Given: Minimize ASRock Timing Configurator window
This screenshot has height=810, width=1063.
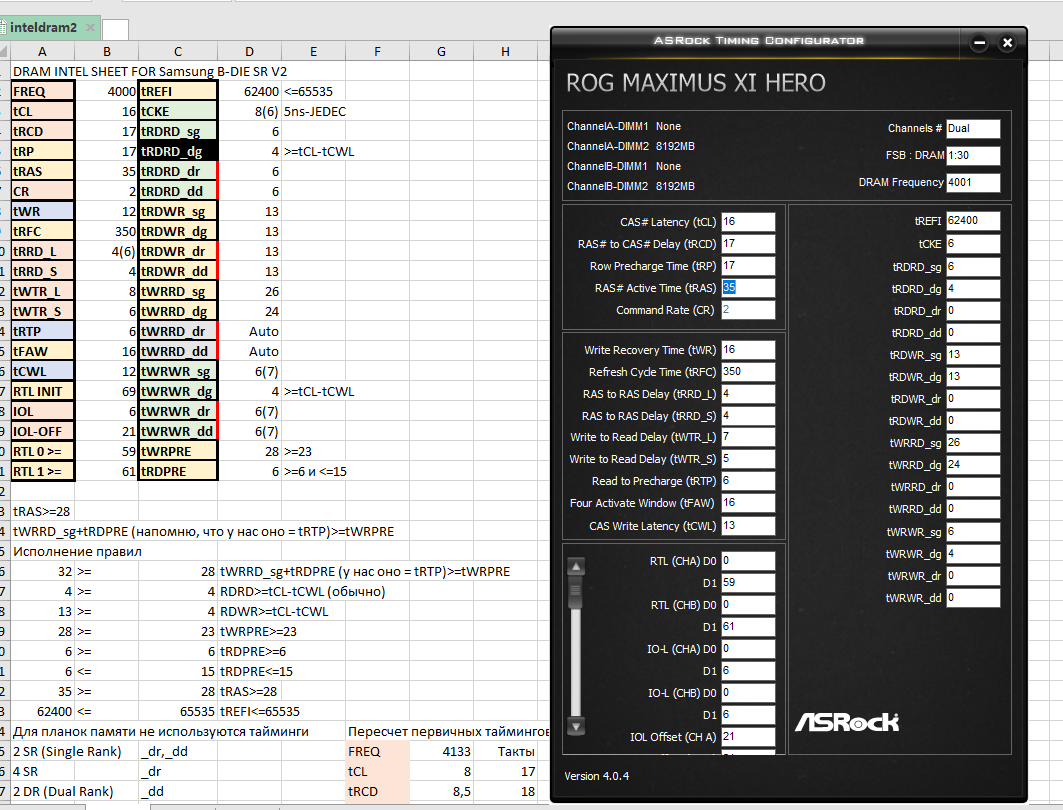Looking at the screenshot, I should tap(979, 43).
